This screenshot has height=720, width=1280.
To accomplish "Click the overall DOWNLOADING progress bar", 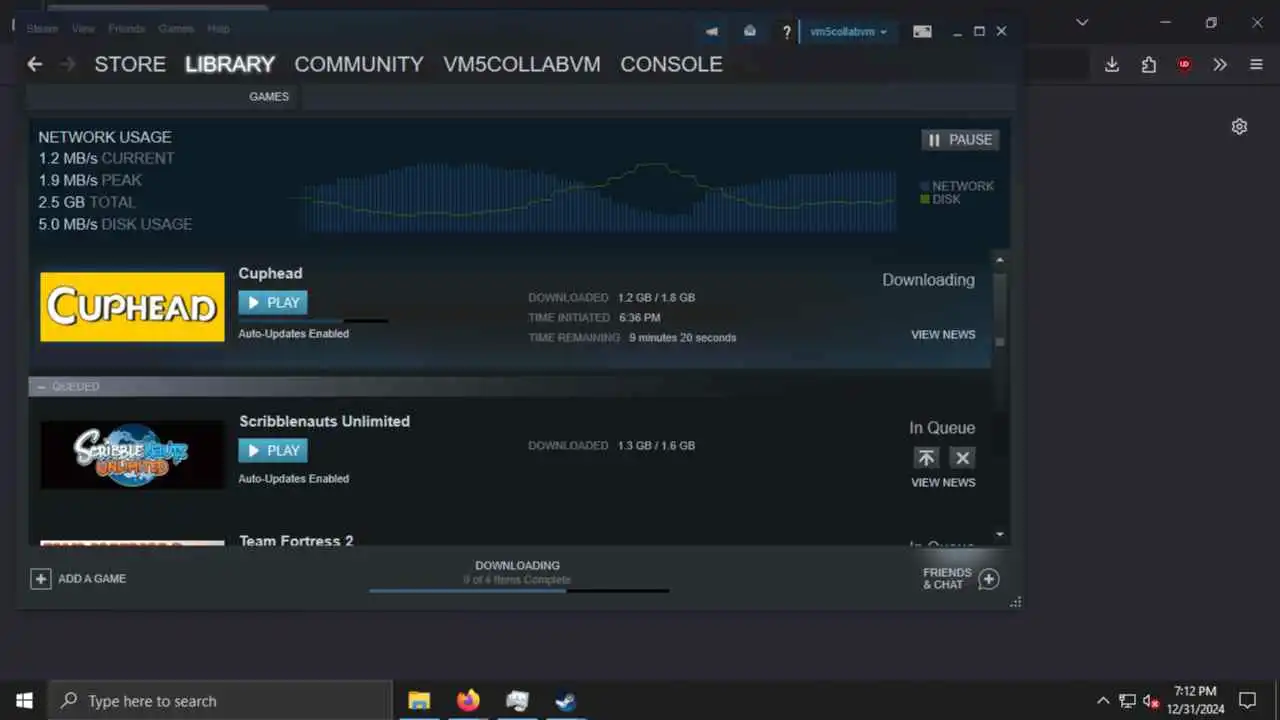I will [519, 591].
